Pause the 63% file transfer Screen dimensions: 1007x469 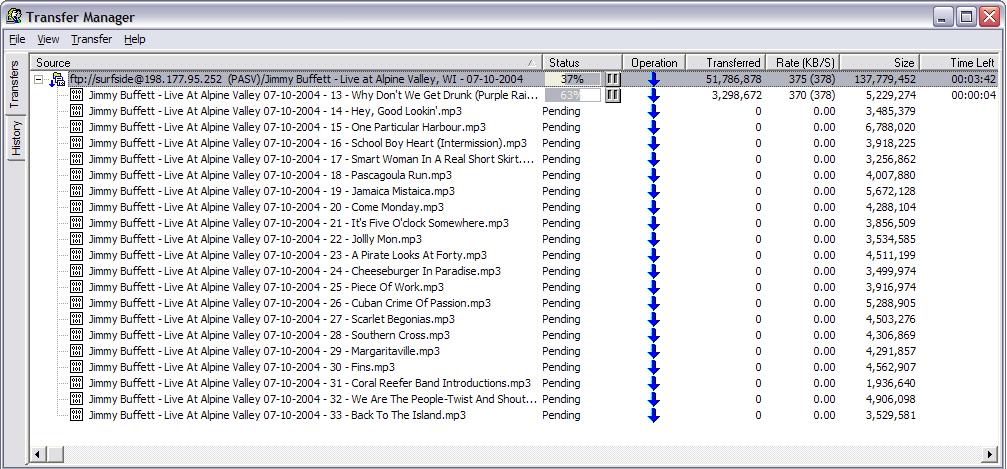[613, 95]
